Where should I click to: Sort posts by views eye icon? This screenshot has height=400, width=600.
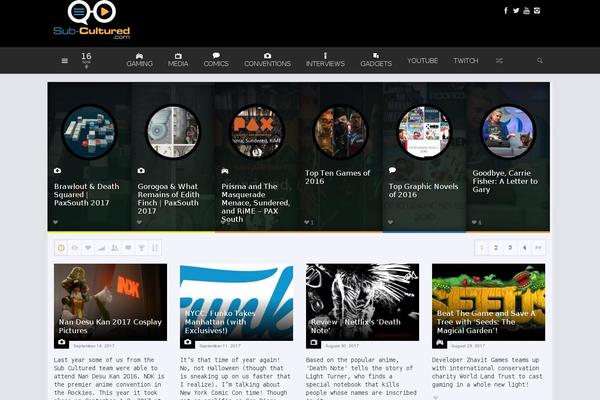pyautogui.click(x=75, y=248)
